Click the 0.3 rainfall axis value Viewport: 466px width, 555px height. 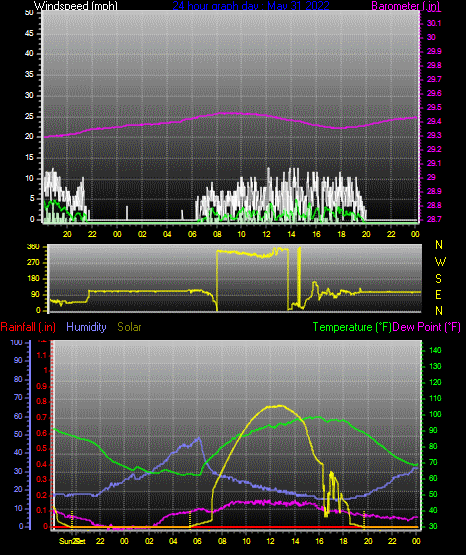(42, 479)
